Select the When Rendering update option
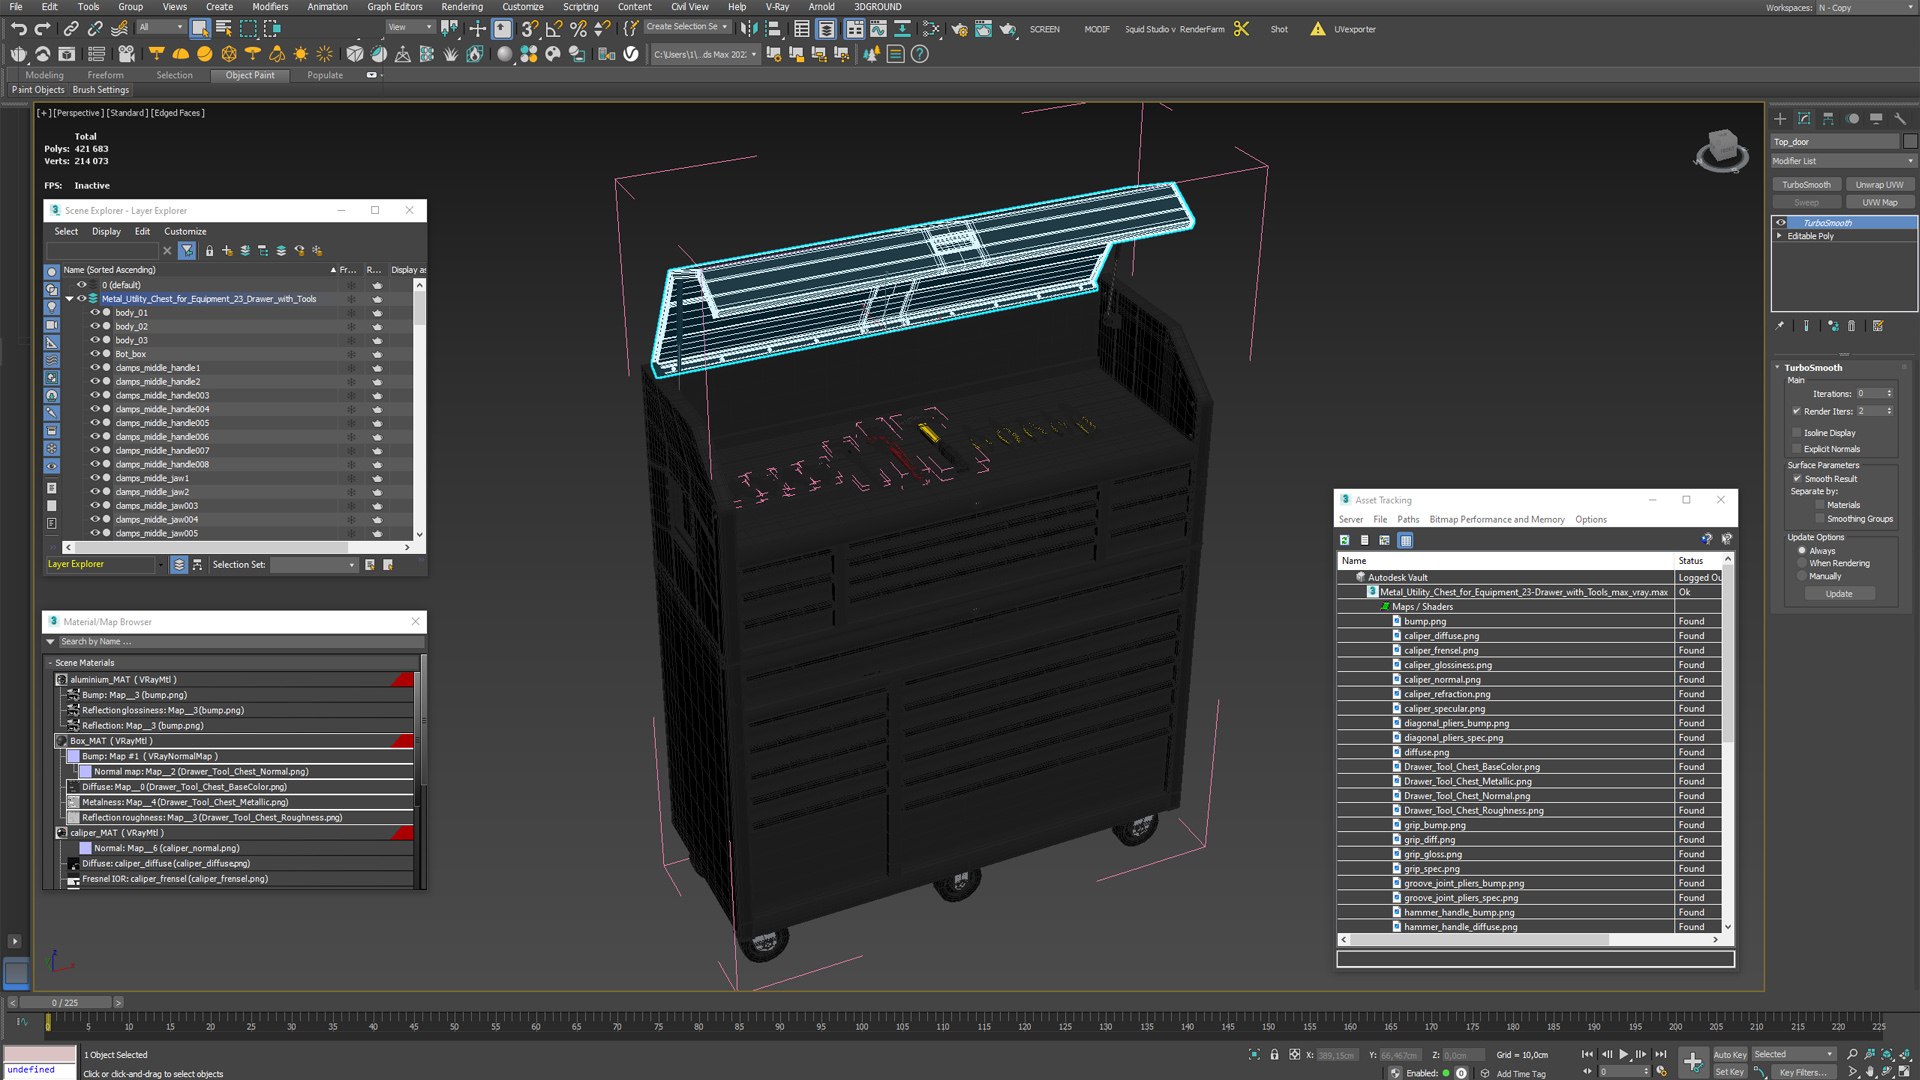 [1802, 563]
